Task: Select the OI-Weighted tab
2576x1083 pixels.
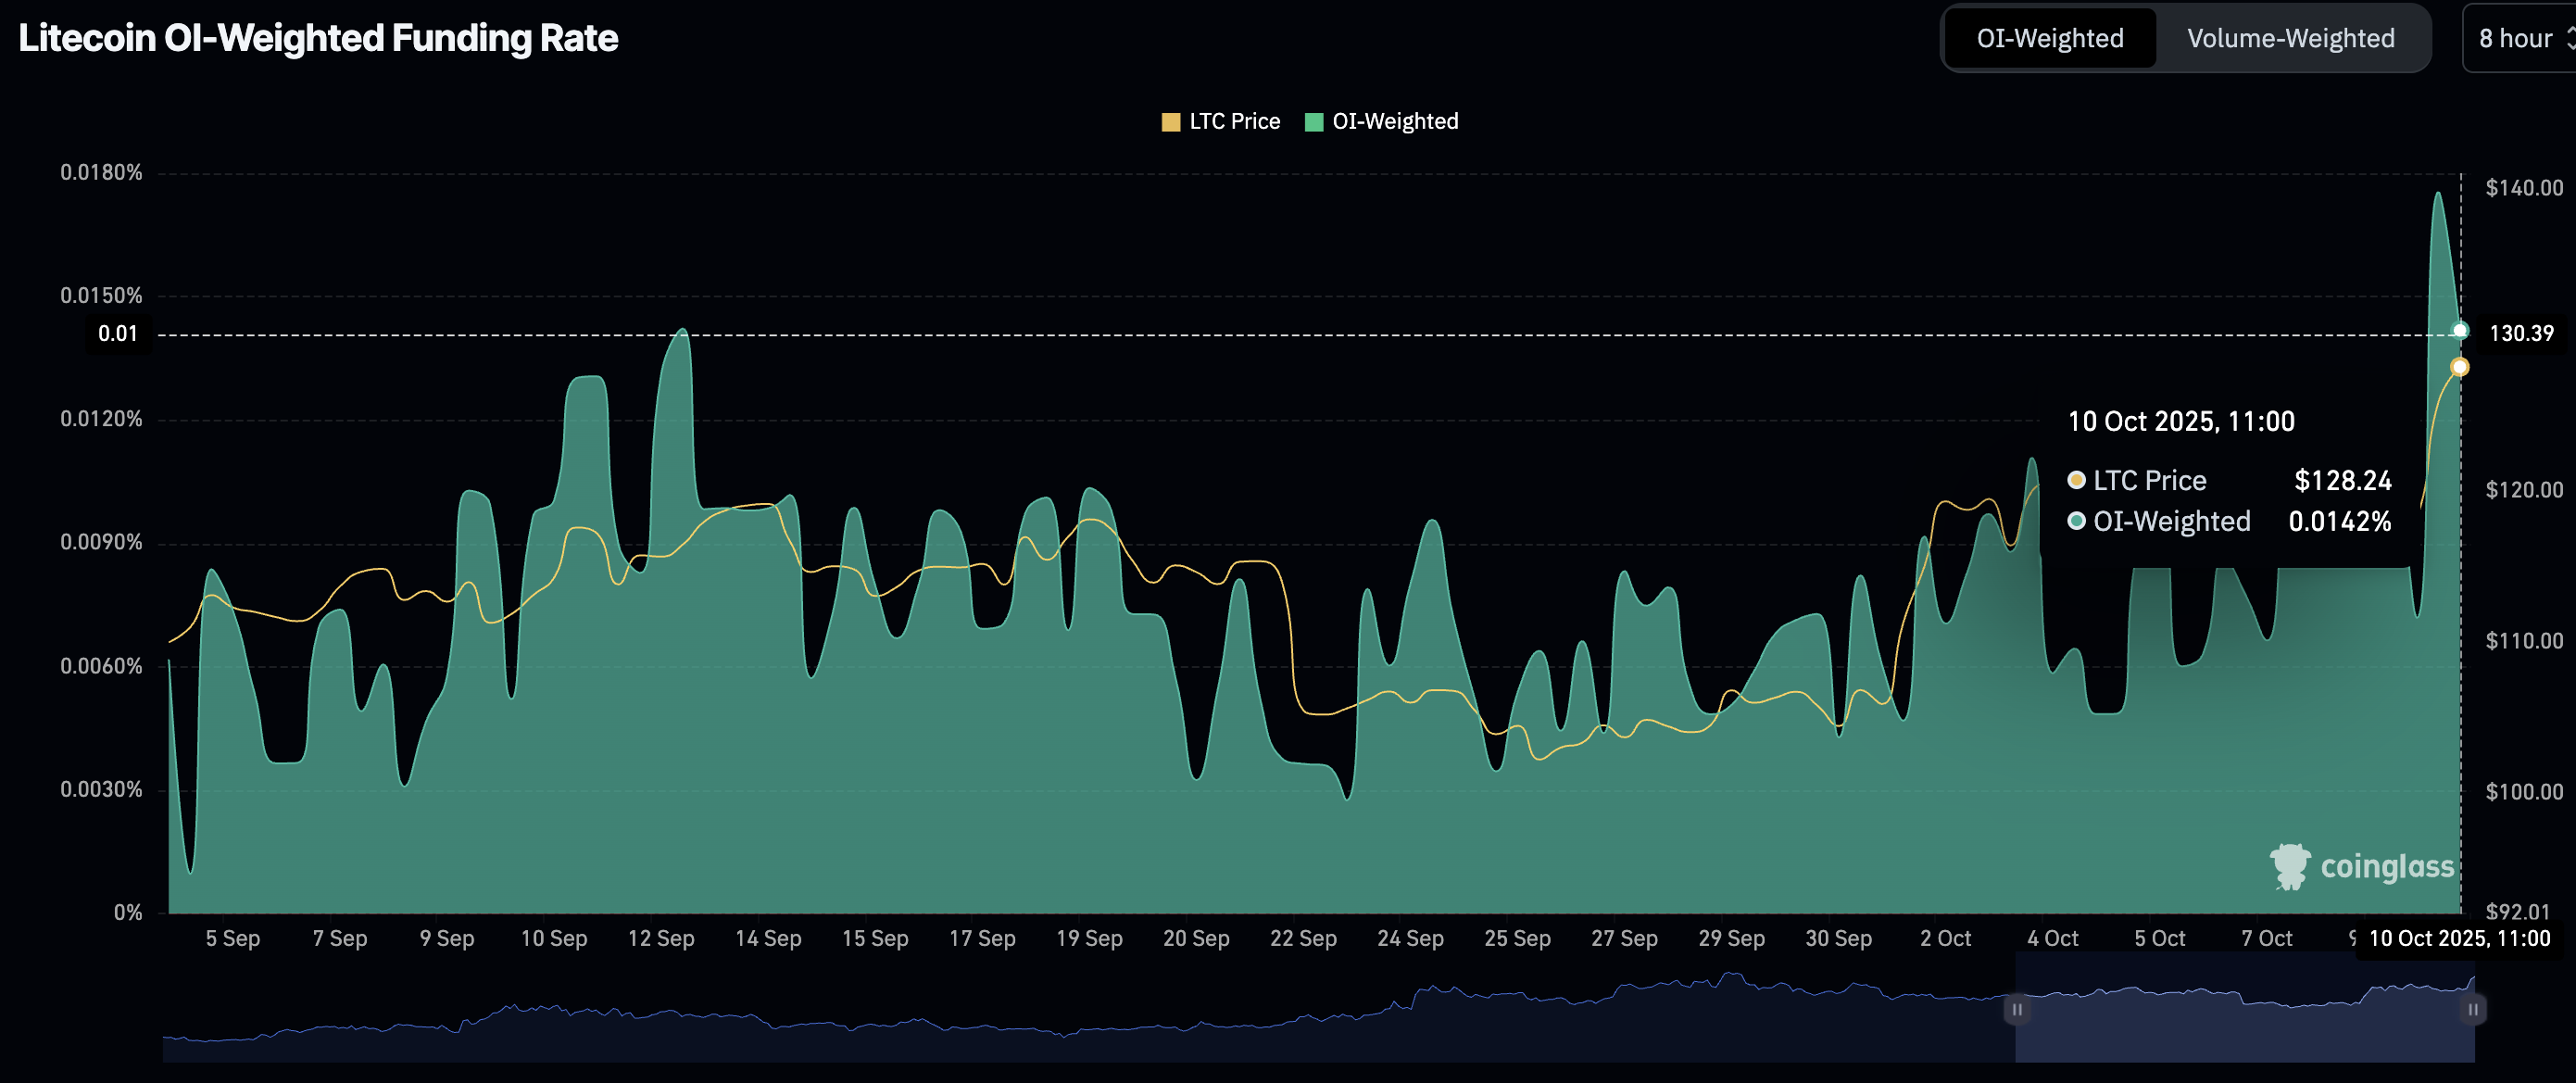Action: (2049, 38)
